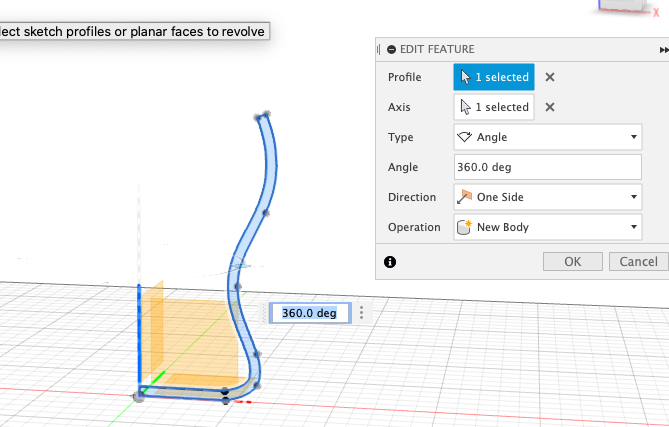Click the Profile '1 selected' selector
This screenshot has height=427, width=669.
pyautogui.click(x=494, y=77)
